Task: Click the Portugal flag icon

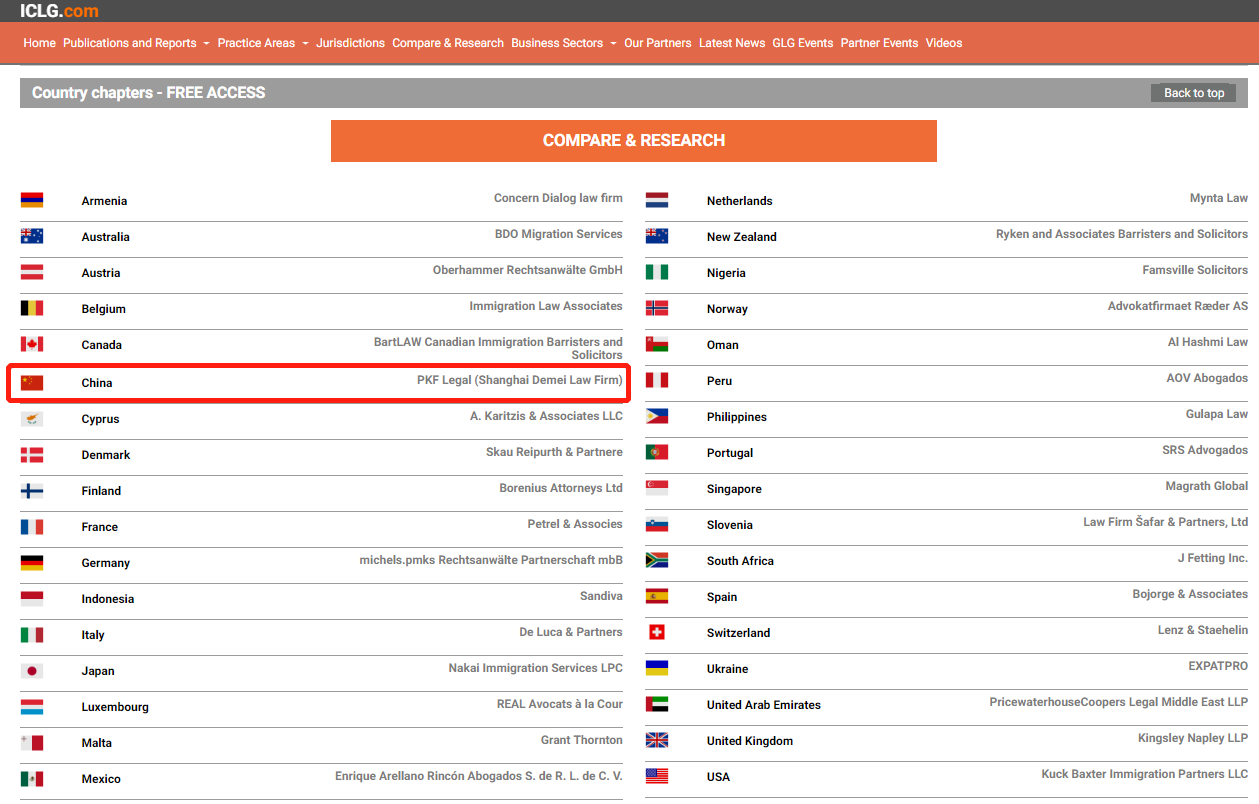Action: (x=657, y=452)
